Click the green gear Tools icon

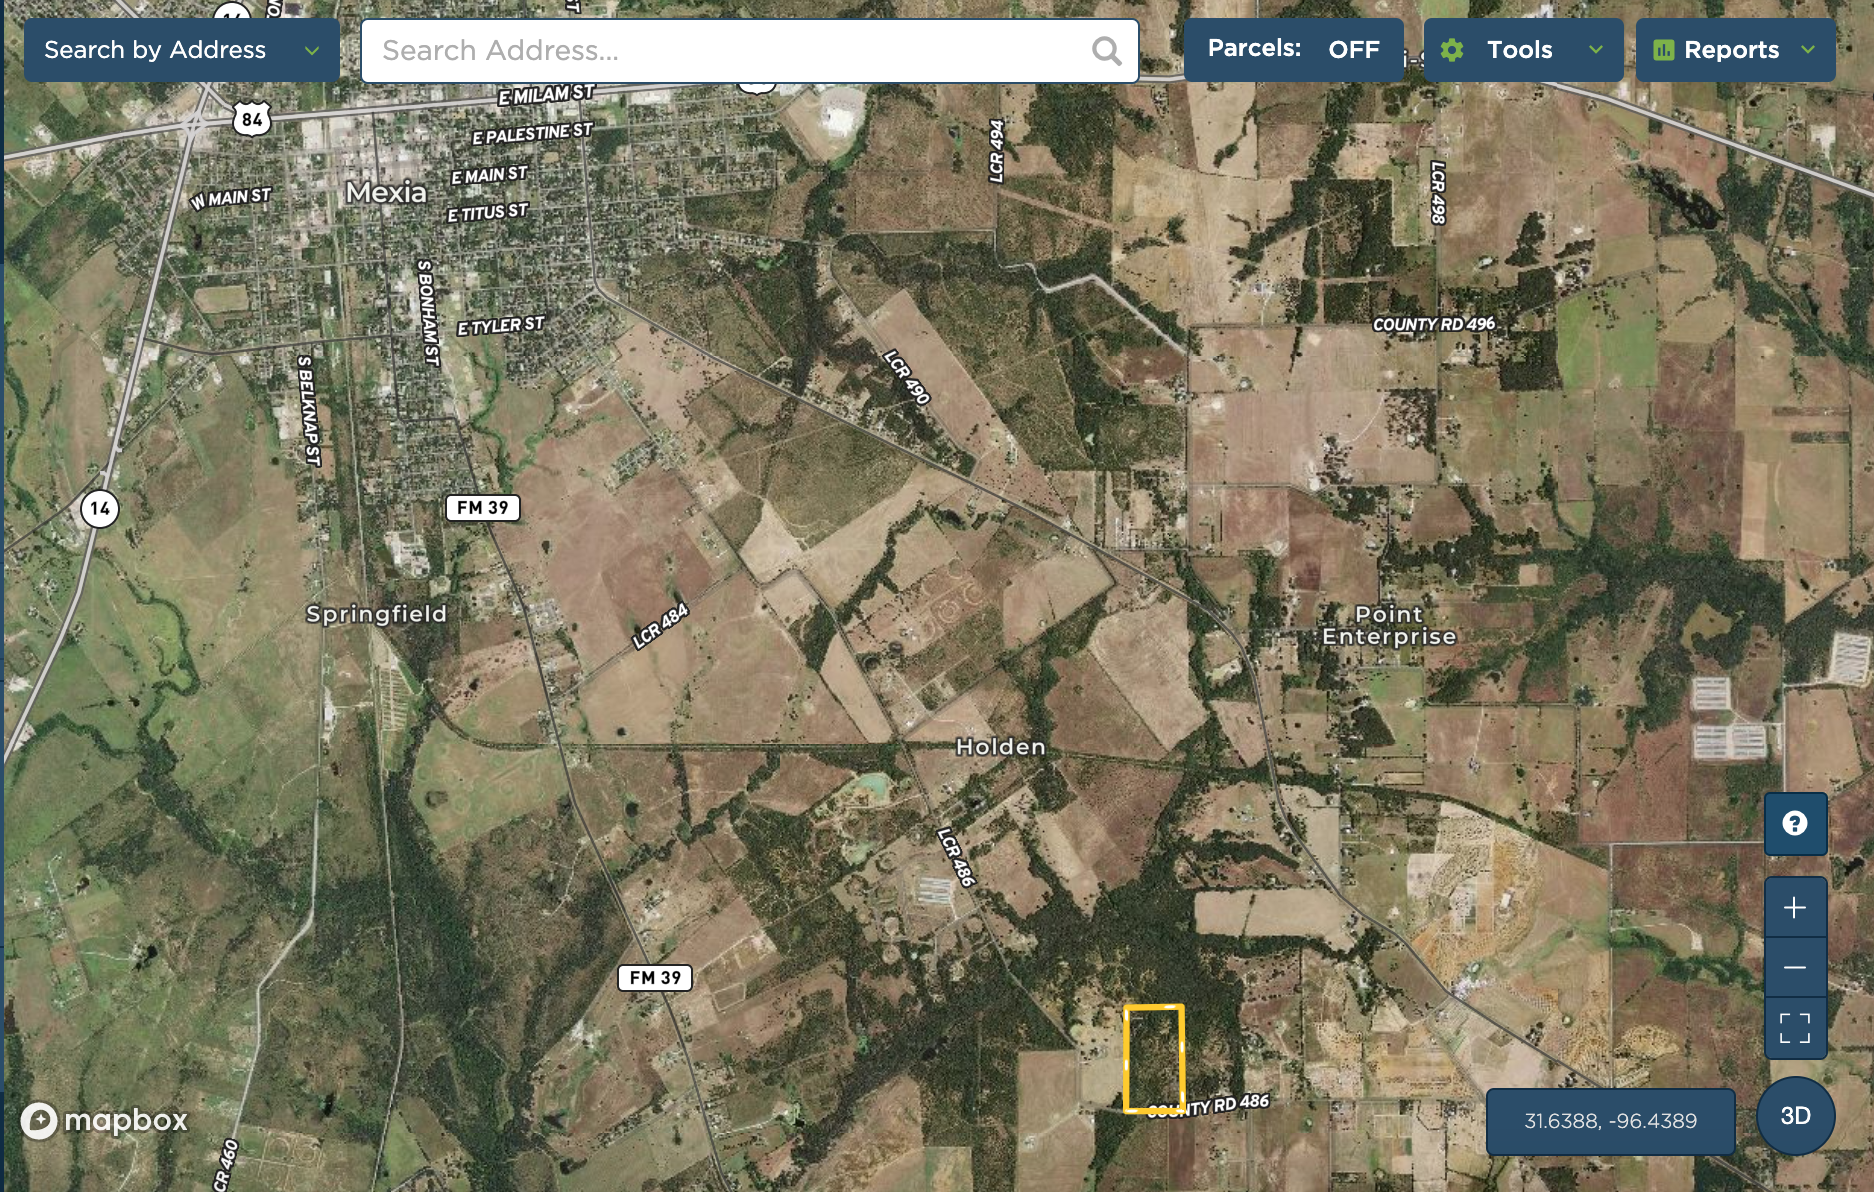(1452, 50)
